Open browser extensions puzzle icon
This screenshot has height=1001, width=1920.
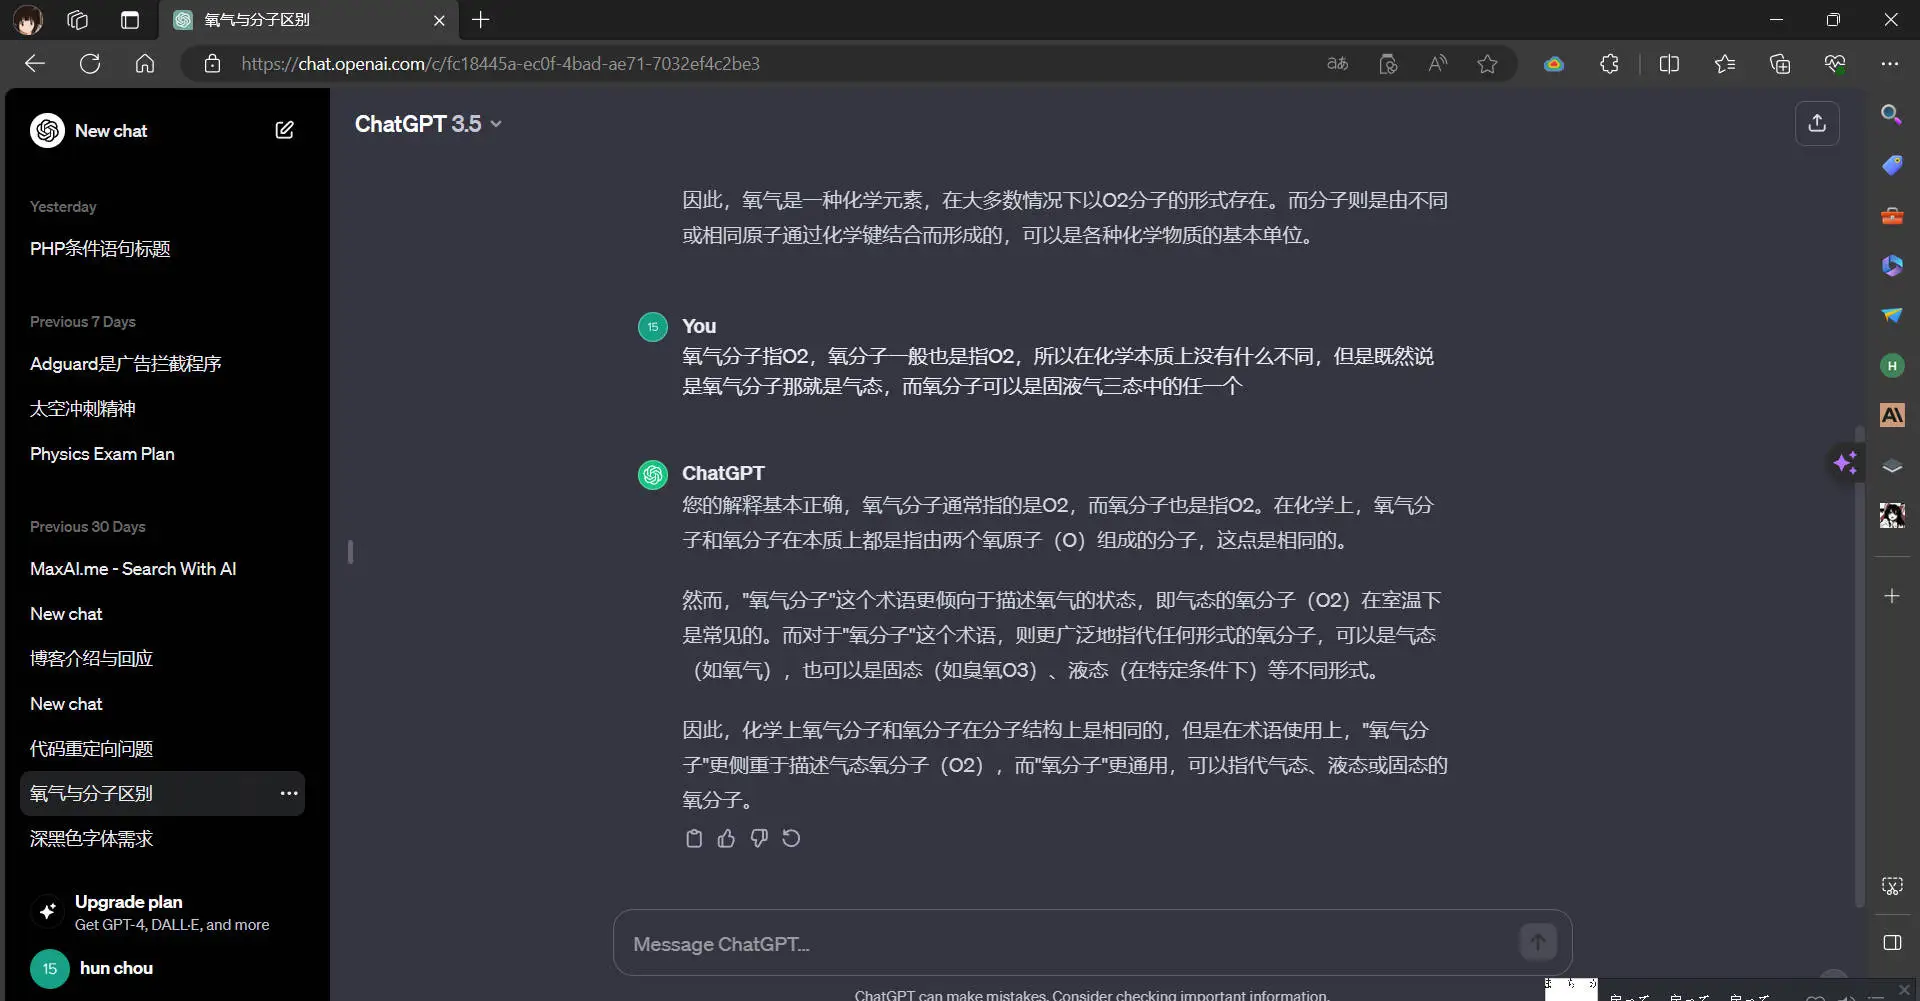pos(1608,64)
